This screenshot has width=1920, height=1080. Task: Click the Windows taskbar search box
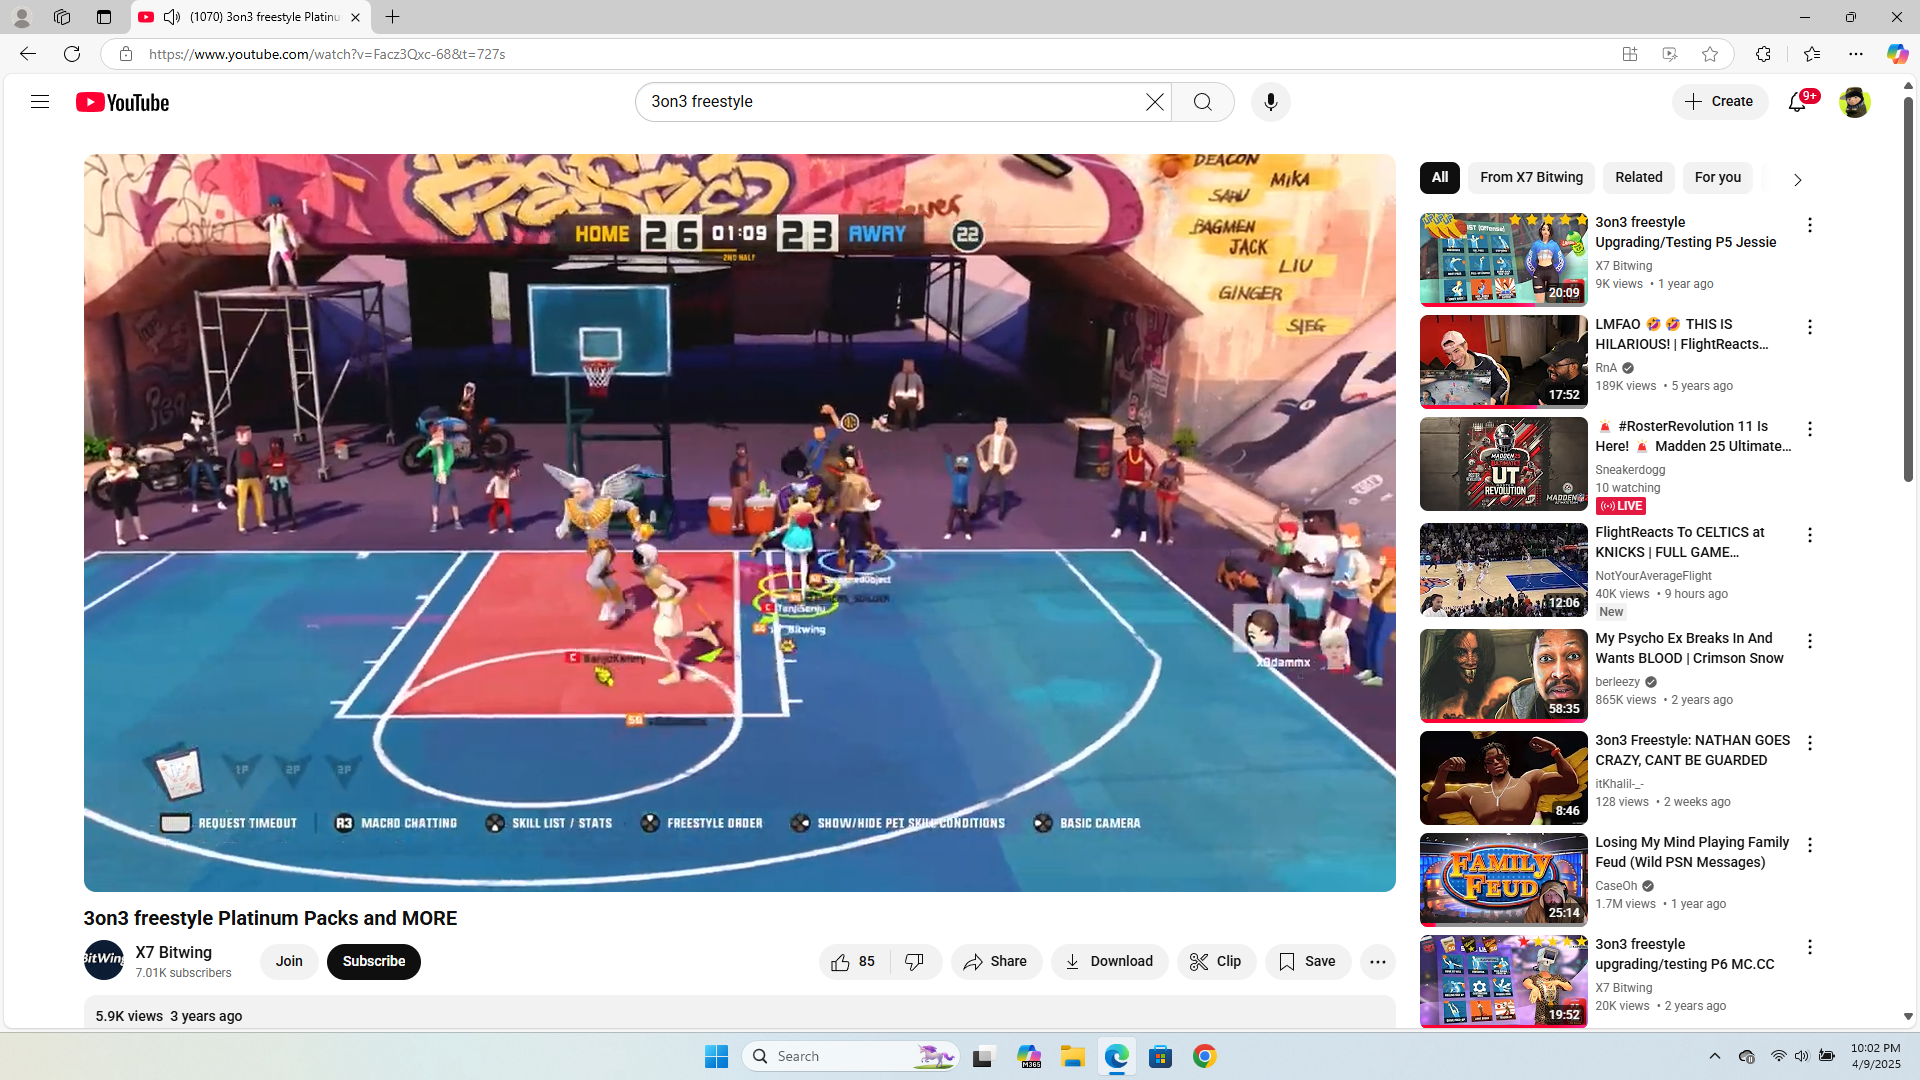pos(850,1056)
